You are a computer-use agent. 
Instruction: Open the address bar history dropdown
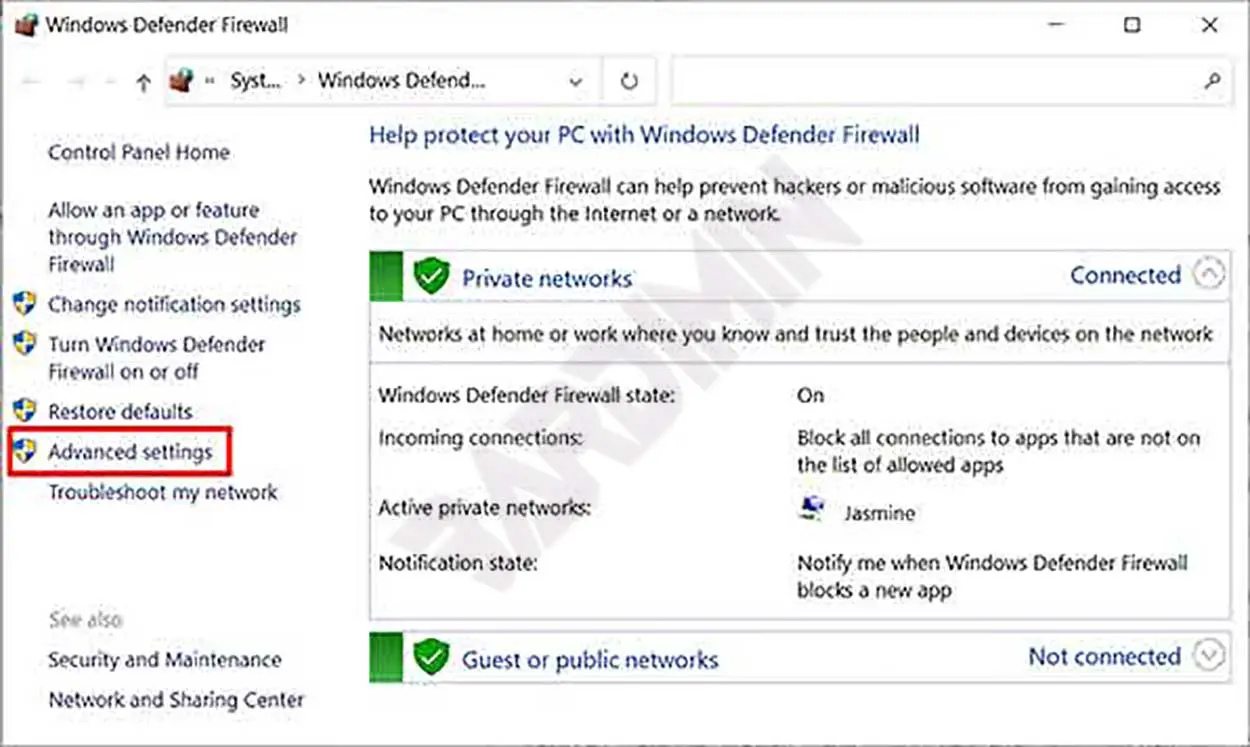(576, 82)
